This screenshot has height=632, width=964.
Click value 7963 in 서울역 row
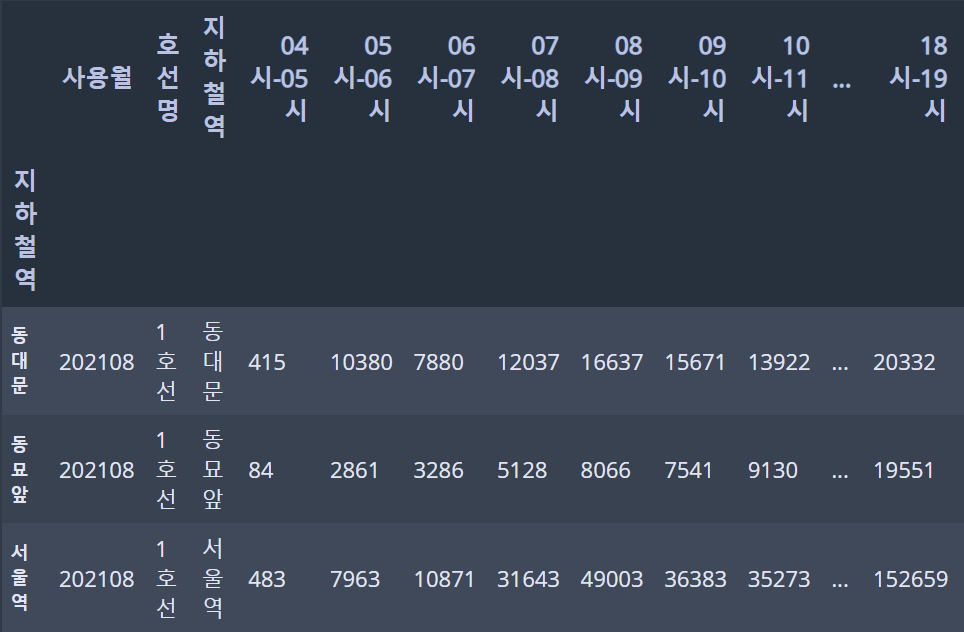(x=355, y=579)
